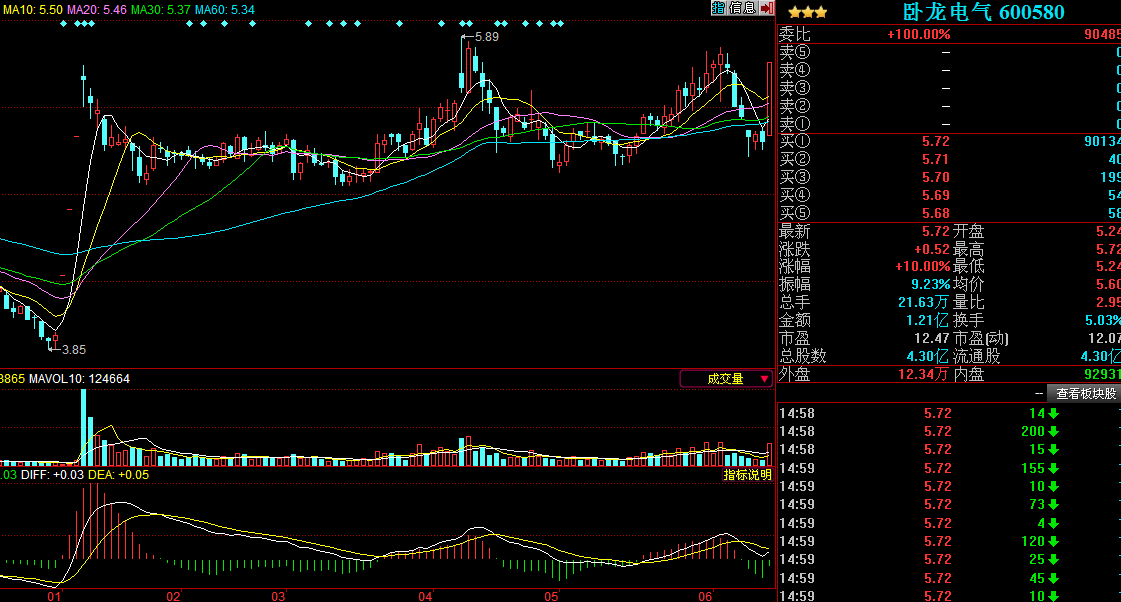
Task: Click the 3.85 low price marker
Action: click(73, 350)
